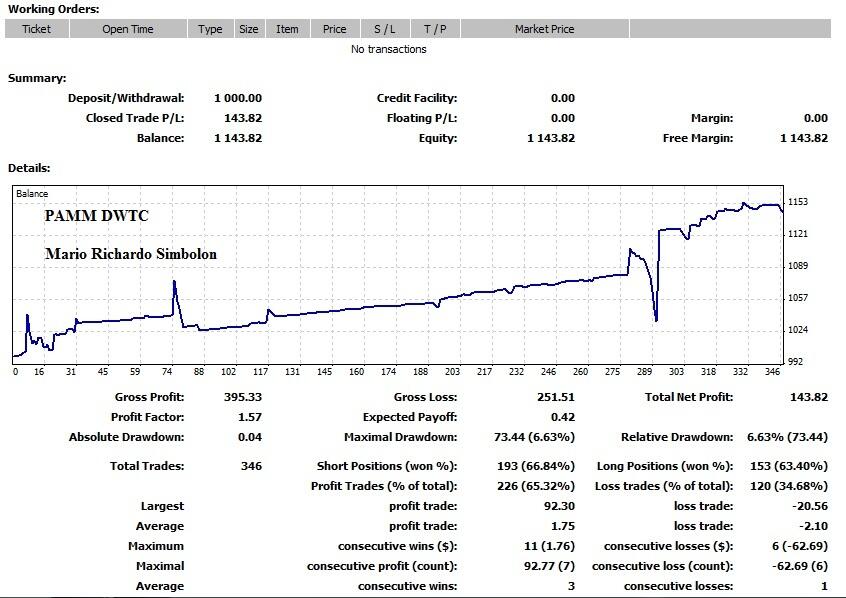Select the Equity value 1 143.82

click(551, 138)
